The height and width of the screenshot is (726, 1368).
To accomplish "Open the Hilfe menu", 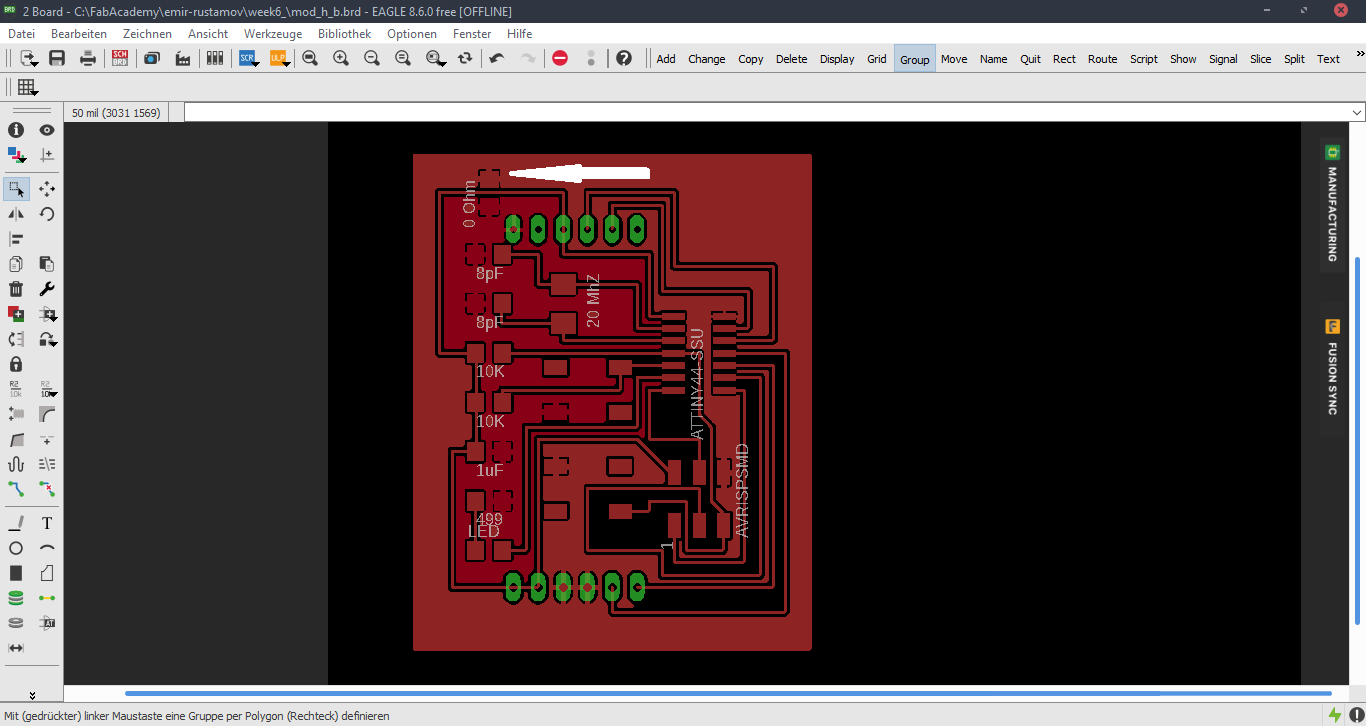I will pos(520,34).
